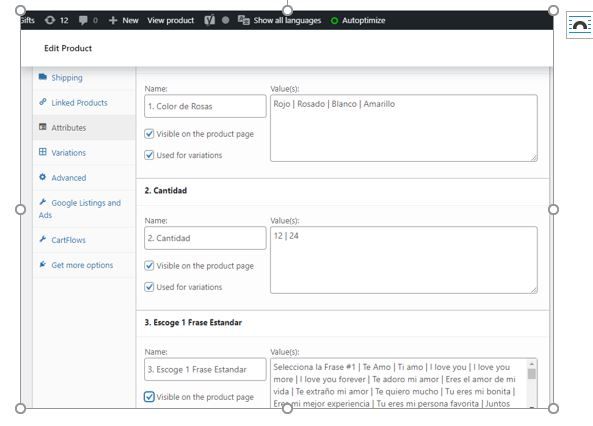
Task: Click the layout options icon outside the image
Action: pyautogui.click(x=579, y=25)
